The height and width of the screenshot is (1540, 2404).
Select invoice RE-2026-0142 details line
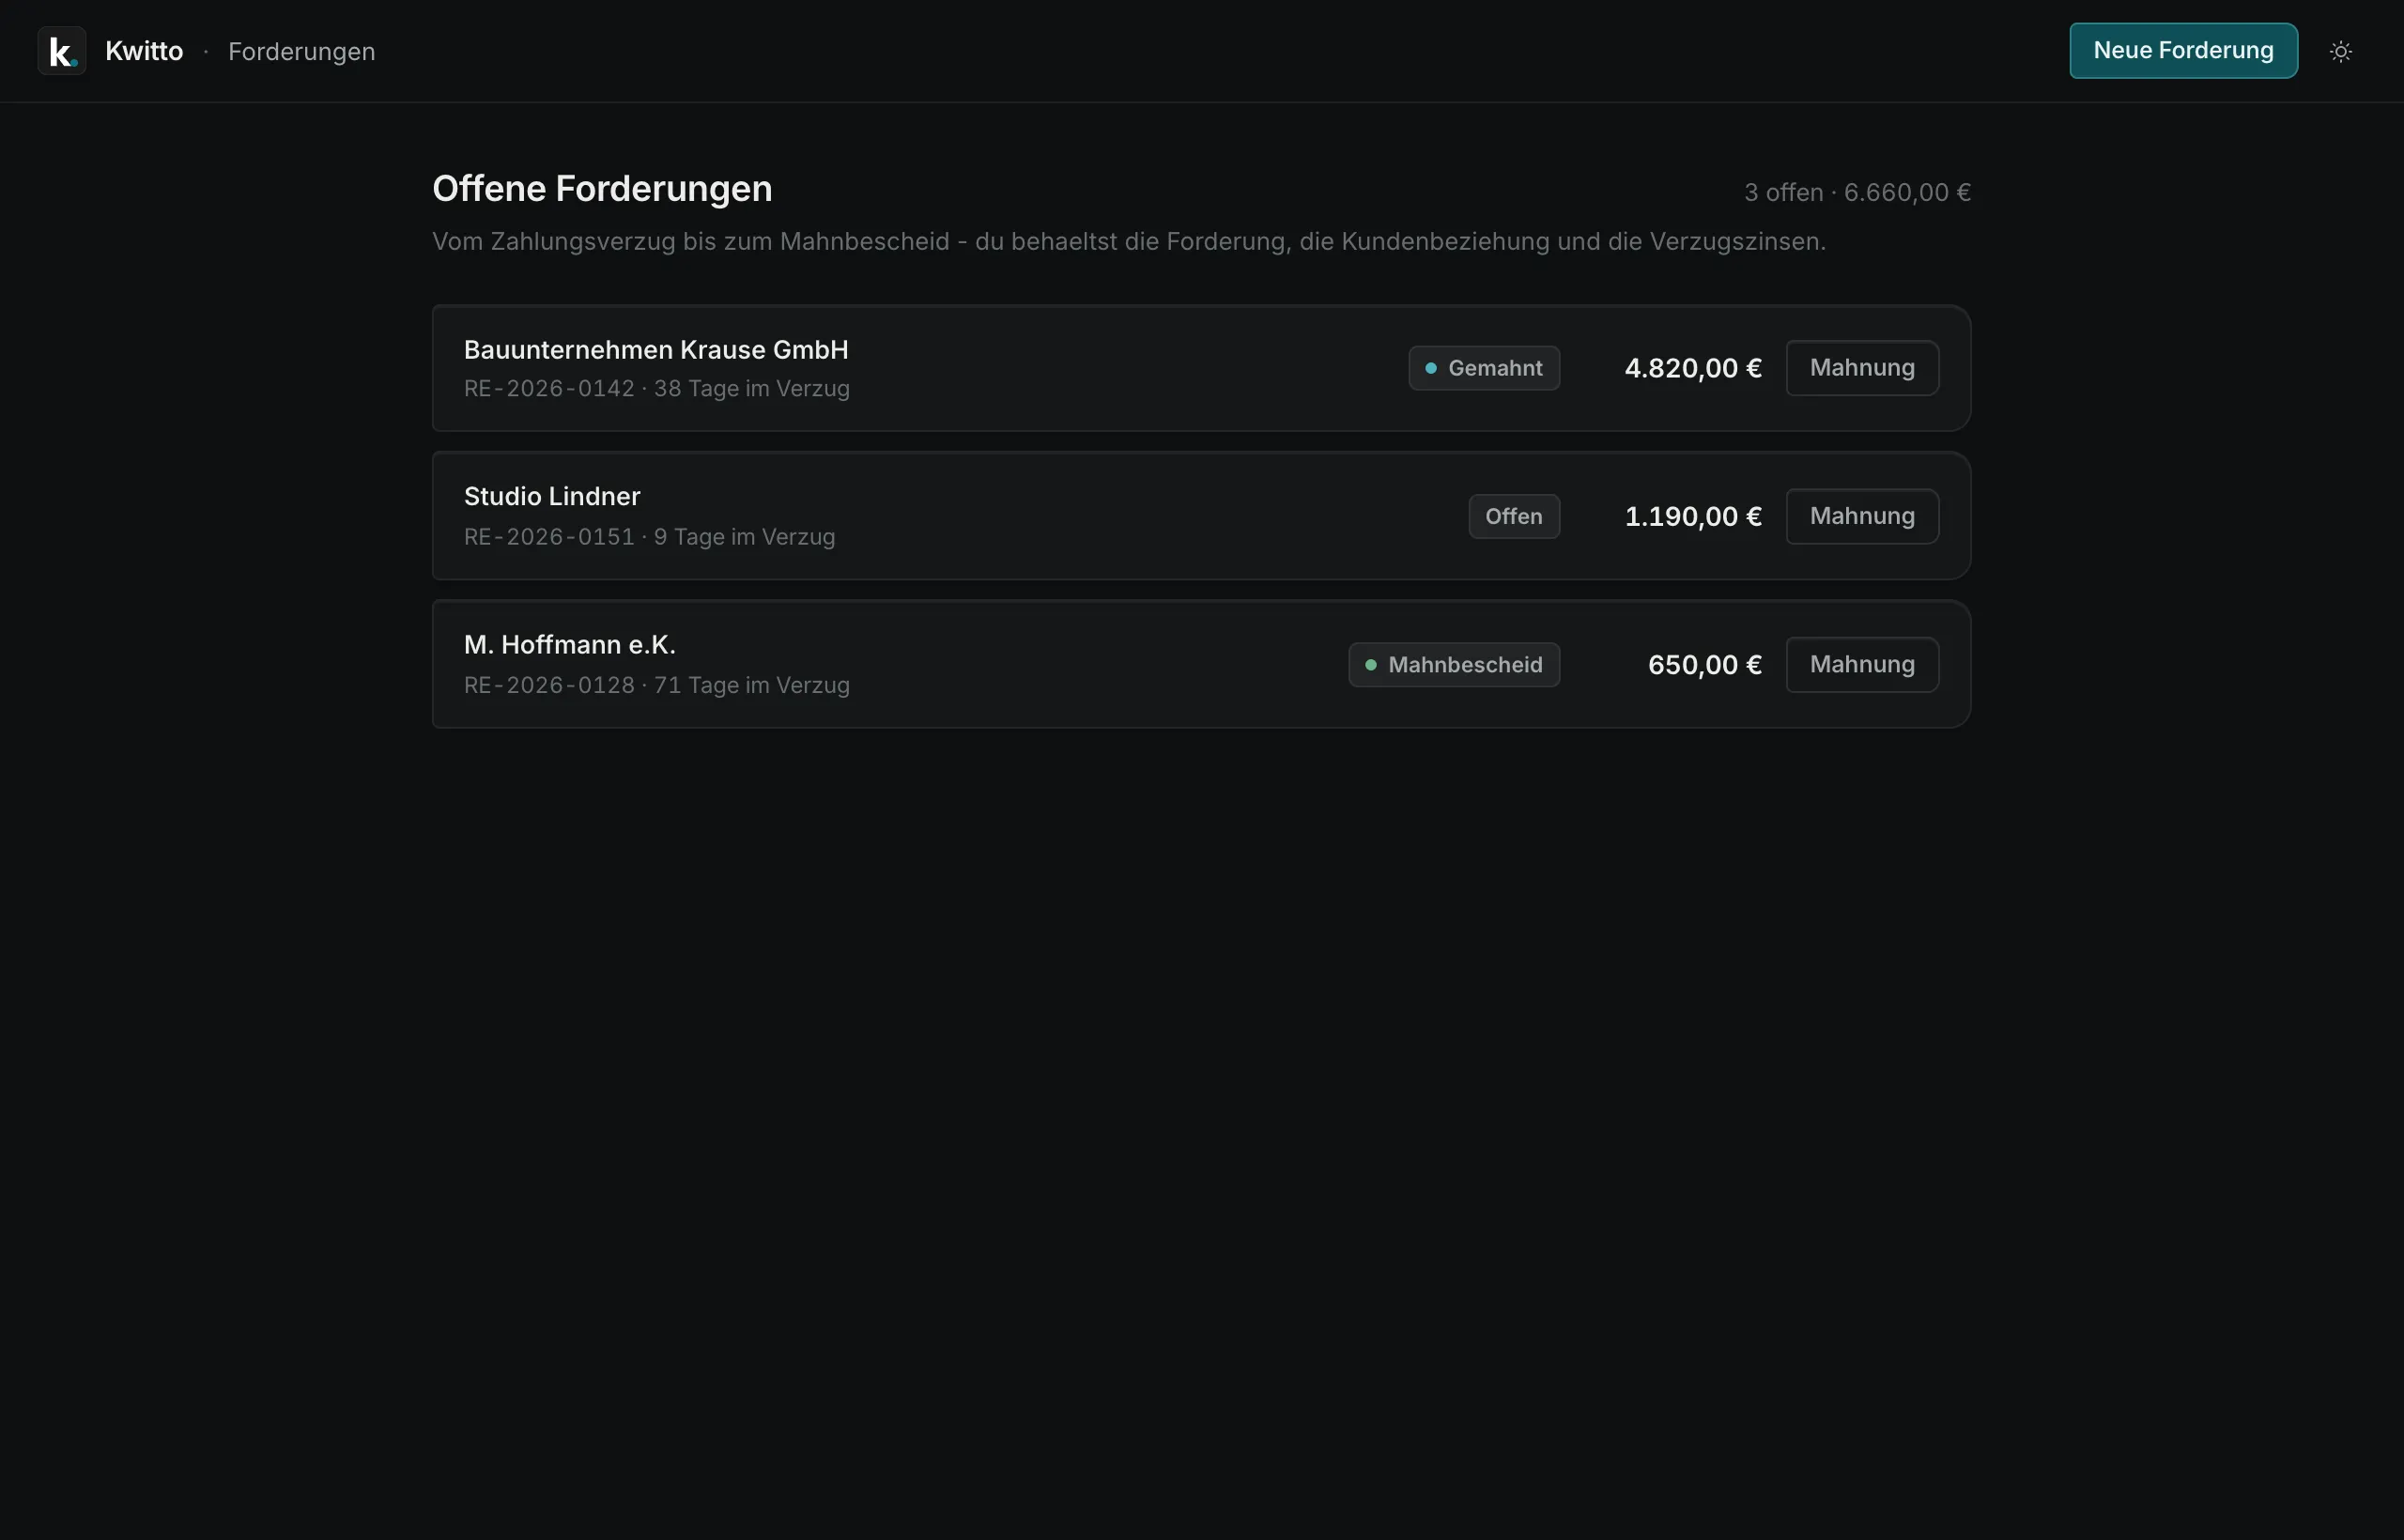point(657,389)
